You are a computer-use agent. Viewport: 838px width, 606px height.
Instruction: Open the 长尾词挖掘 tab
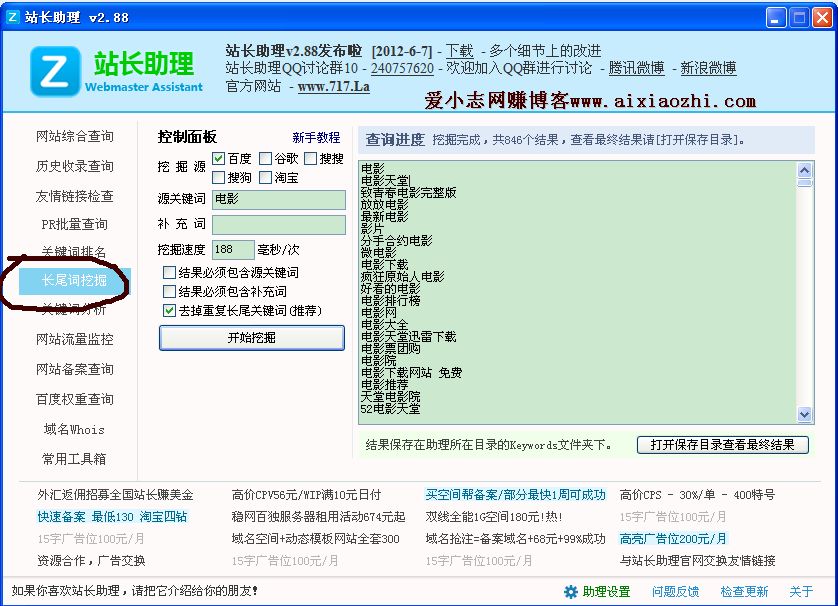75,280
